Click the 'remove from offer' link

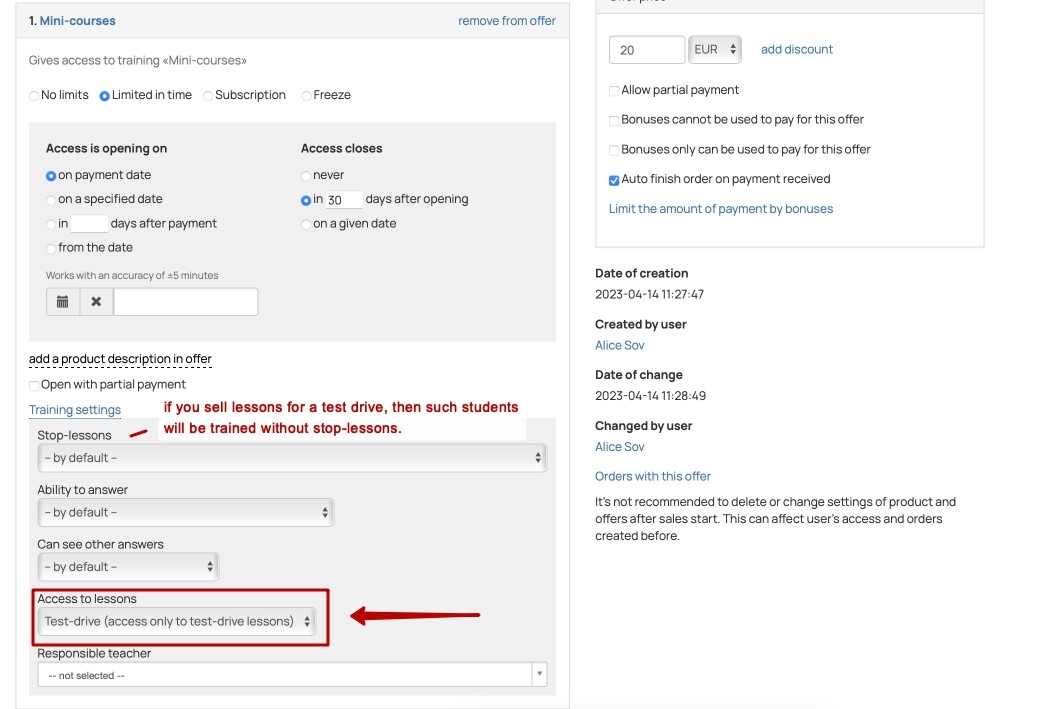[507, 21]
